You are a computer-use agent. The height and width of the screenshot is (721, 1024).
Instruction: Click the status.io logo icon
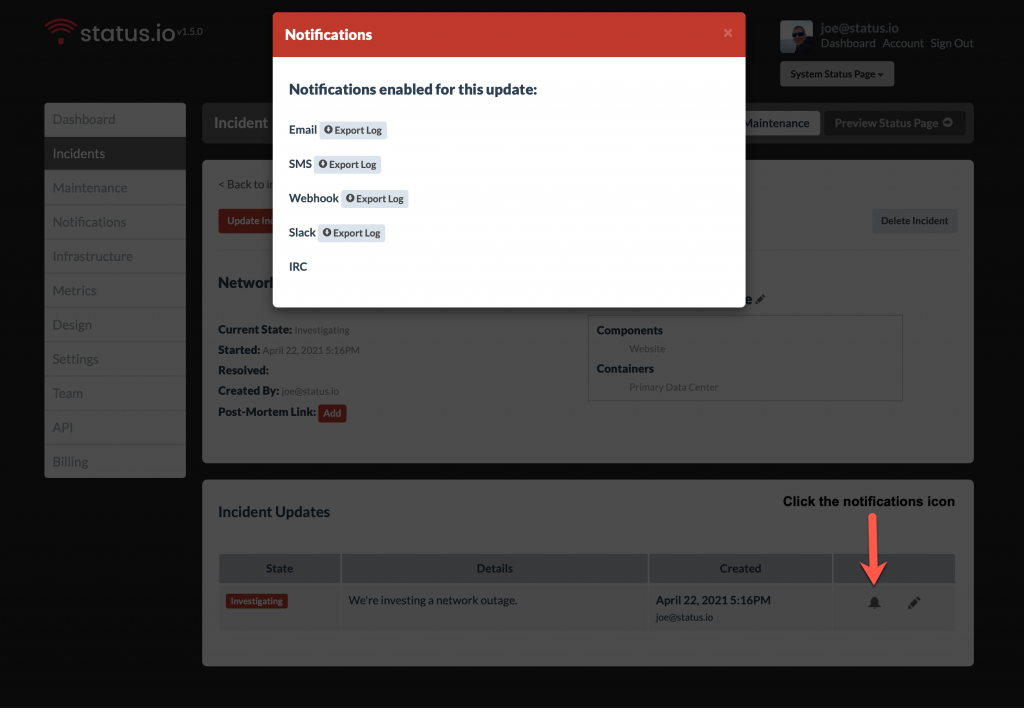click(60, 31)
